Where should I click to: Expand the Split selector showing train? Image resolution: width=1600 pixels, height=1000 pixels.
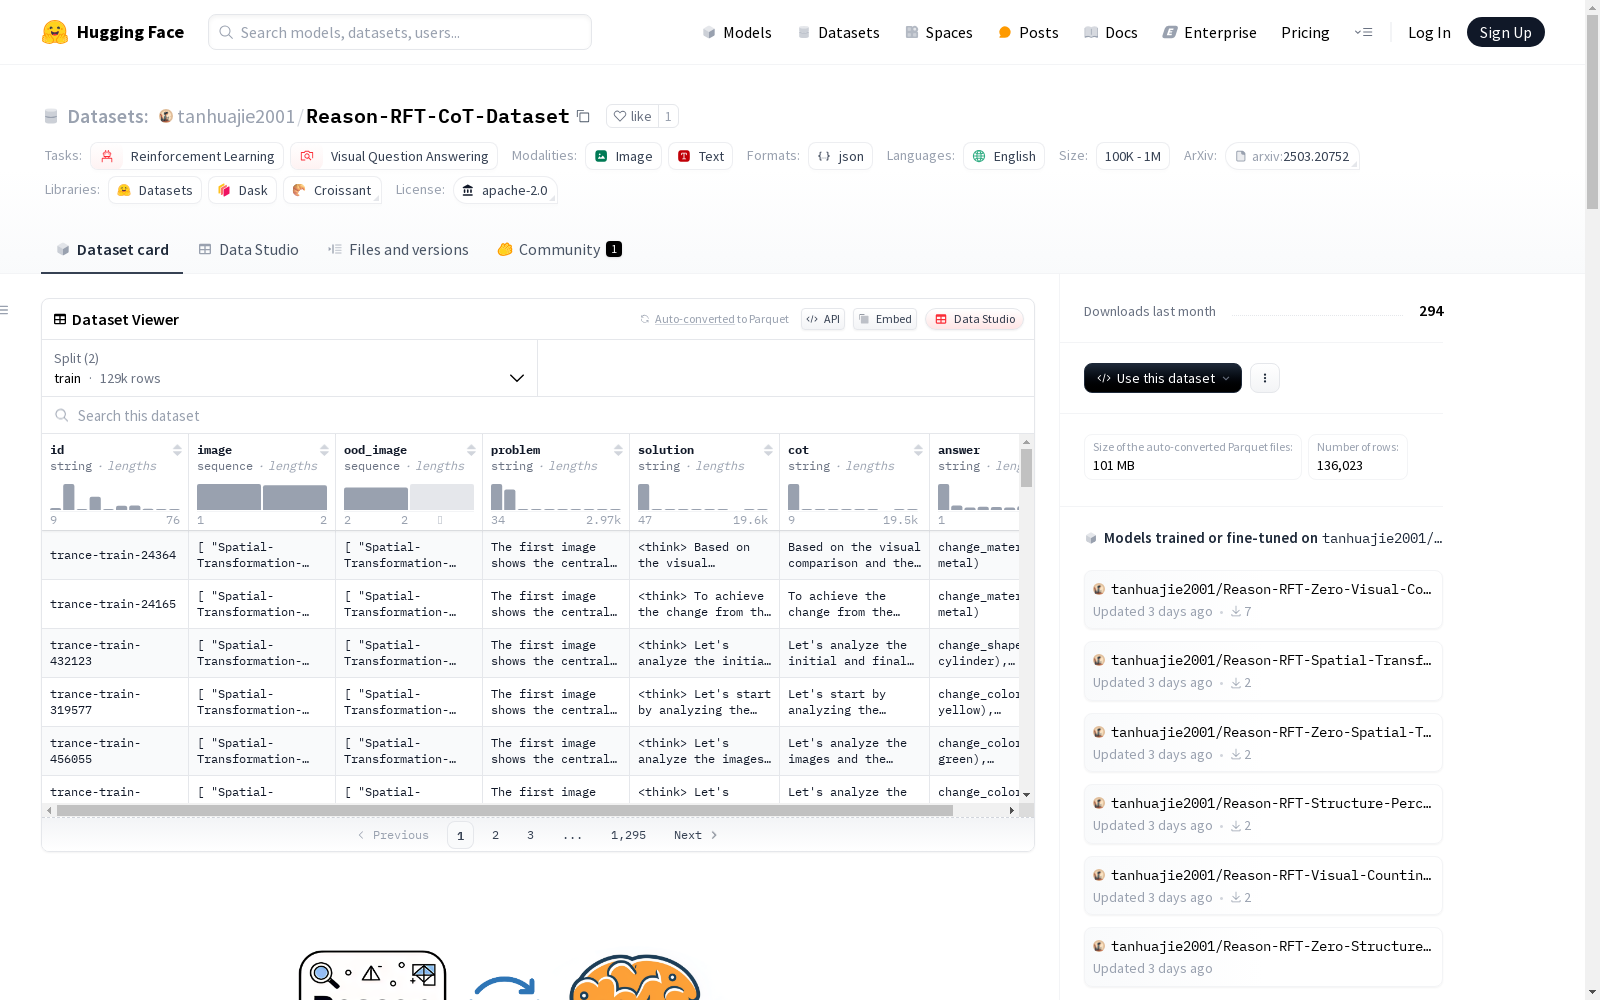tap(290, 368)
